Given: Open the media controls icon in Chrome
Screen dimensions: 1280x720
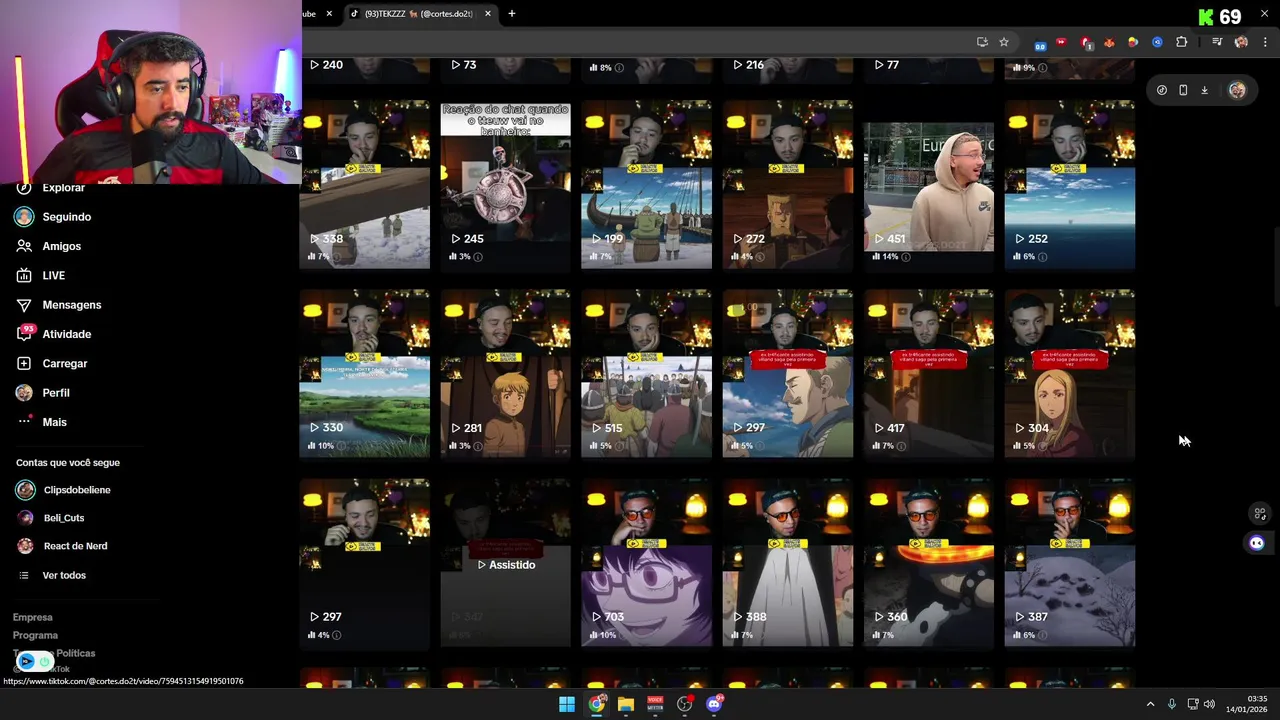Looking at the screenshot, I should (1217, 42).
